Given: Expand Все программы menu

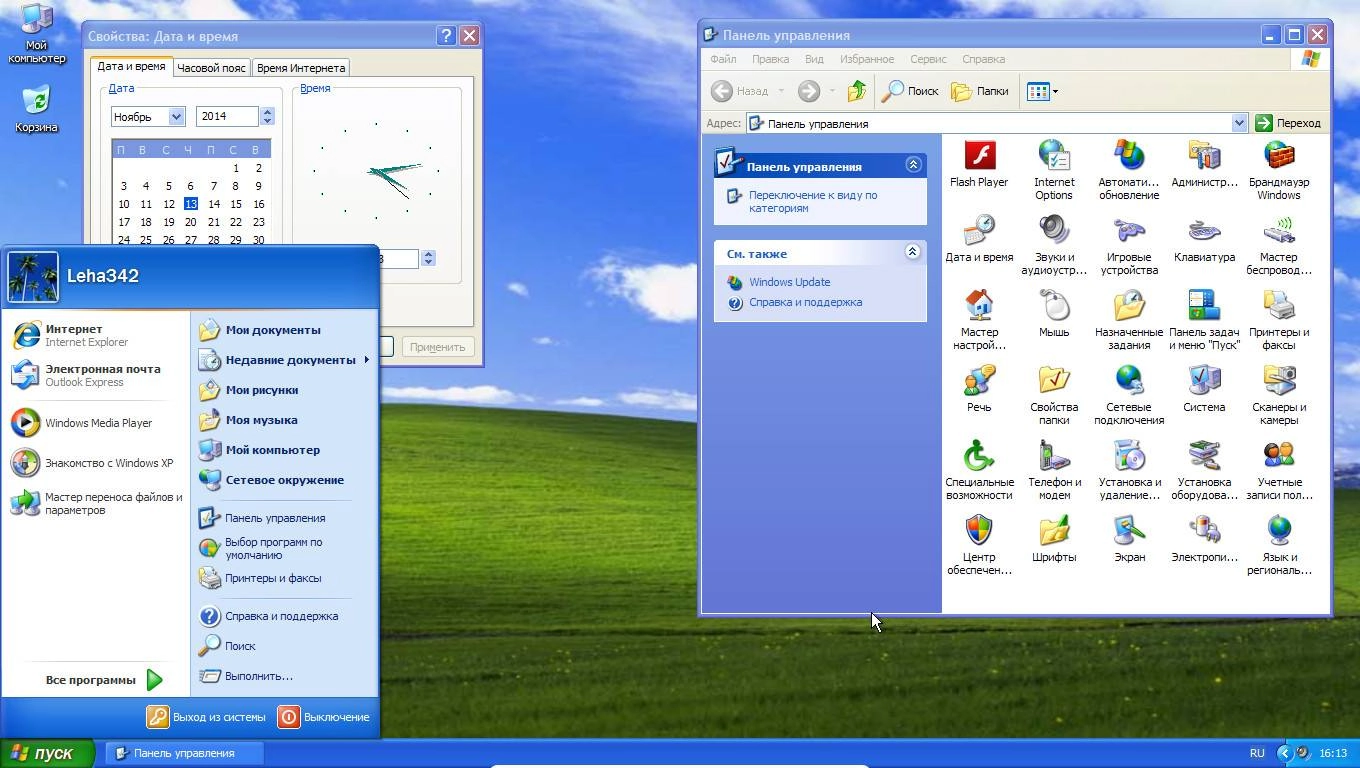Looking at the screenshot, I should point(103,680).
